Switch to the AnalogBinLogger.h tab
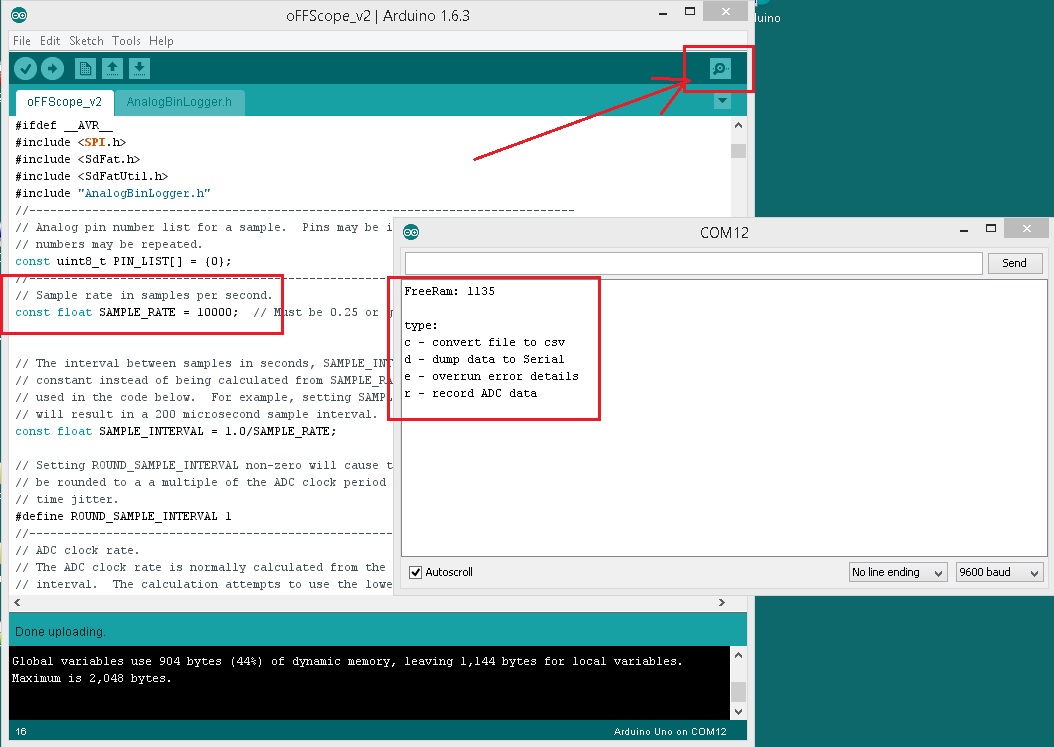The width and height of the screenshot is (1054, 747). [179, 102]
